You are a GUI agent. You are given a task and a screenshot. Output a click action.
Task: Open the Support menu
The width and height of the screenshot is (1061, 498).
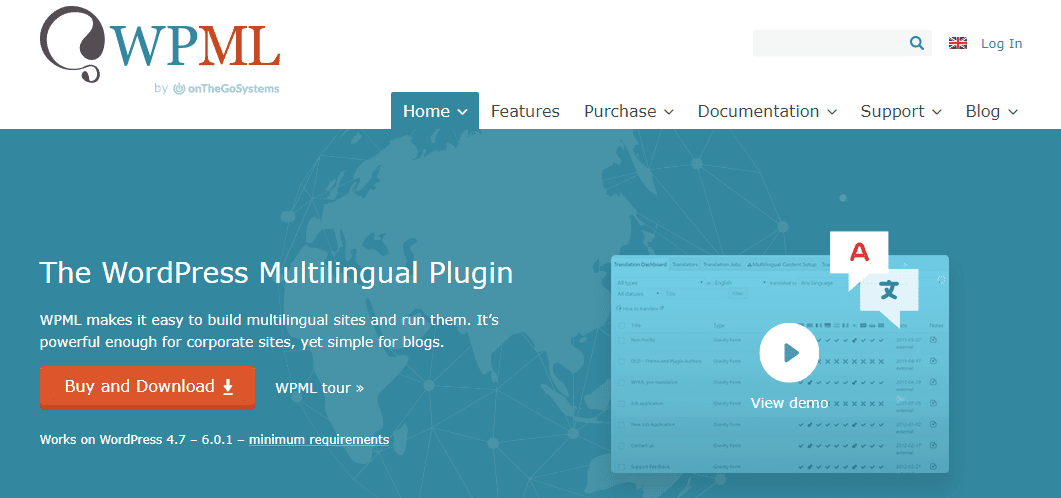[x=901, y=111]
